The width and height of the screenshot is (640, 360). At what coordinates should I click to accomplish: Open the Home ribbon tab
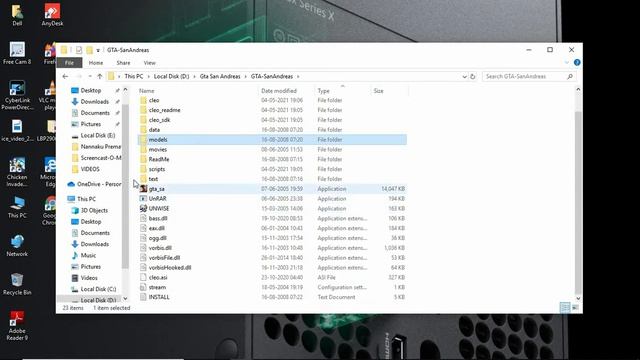(96, 63)
